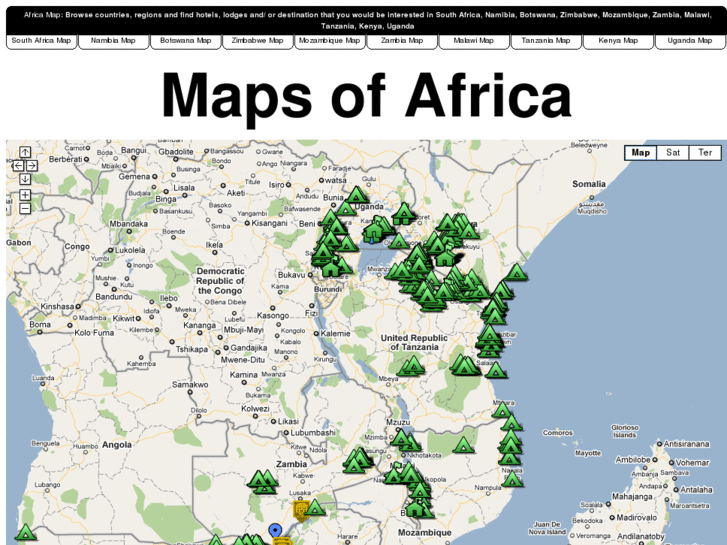Image resolution: width=727 pixels, height=545 pixels.
Task: Pan the map up with the arrow
Action: (x=25, y=152)
